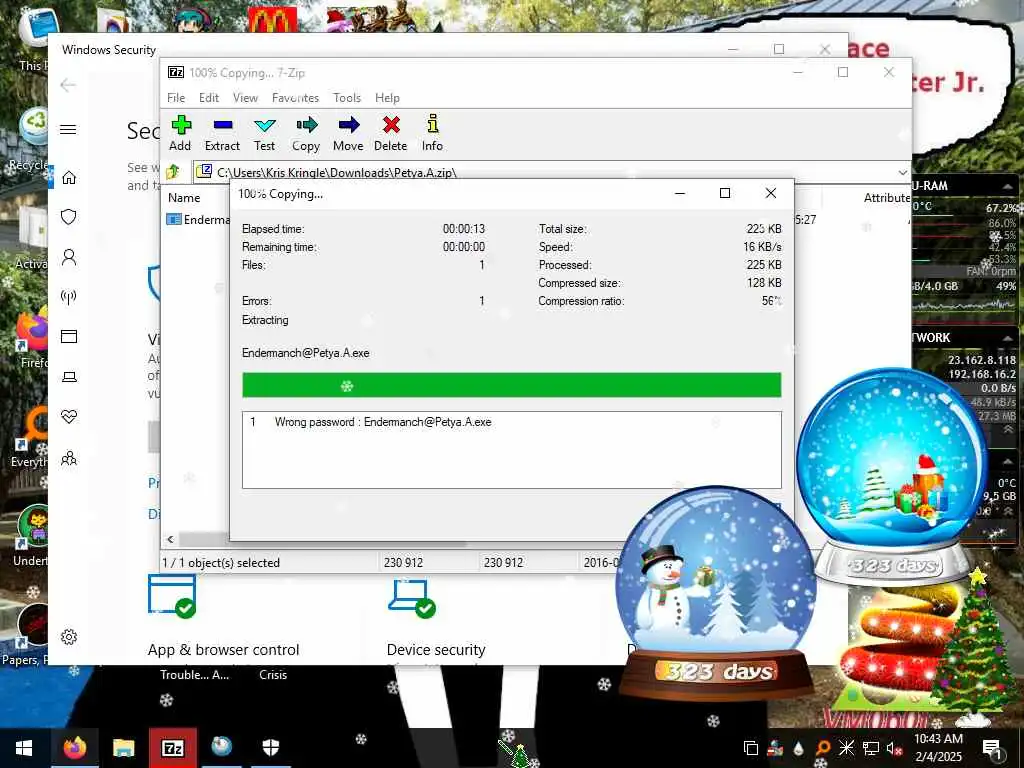Open Device performance & health heart icon

(69, 417)
